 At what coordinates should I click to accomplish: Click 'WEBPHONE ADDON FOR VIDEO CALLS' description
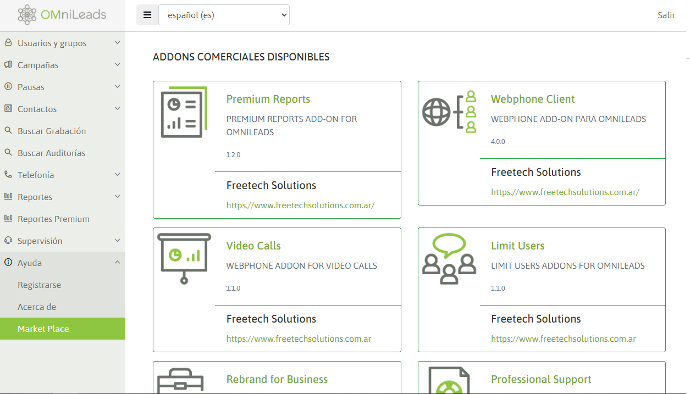pyautogui.click(x=302, y=266)
